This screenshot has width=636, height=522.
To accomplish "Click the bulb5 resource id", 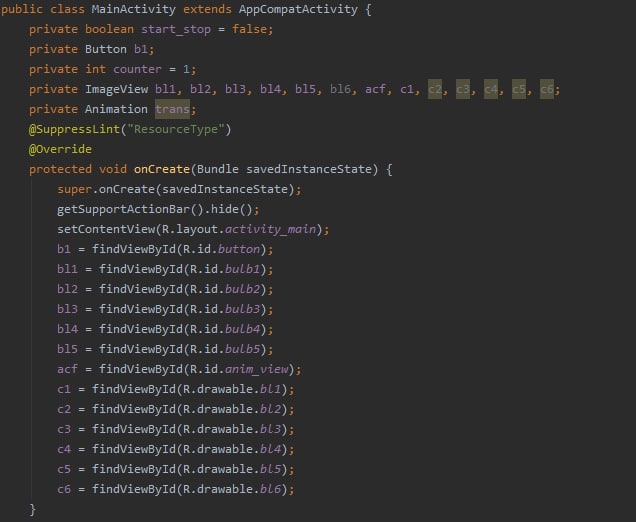I will click(x=242, y=349).
